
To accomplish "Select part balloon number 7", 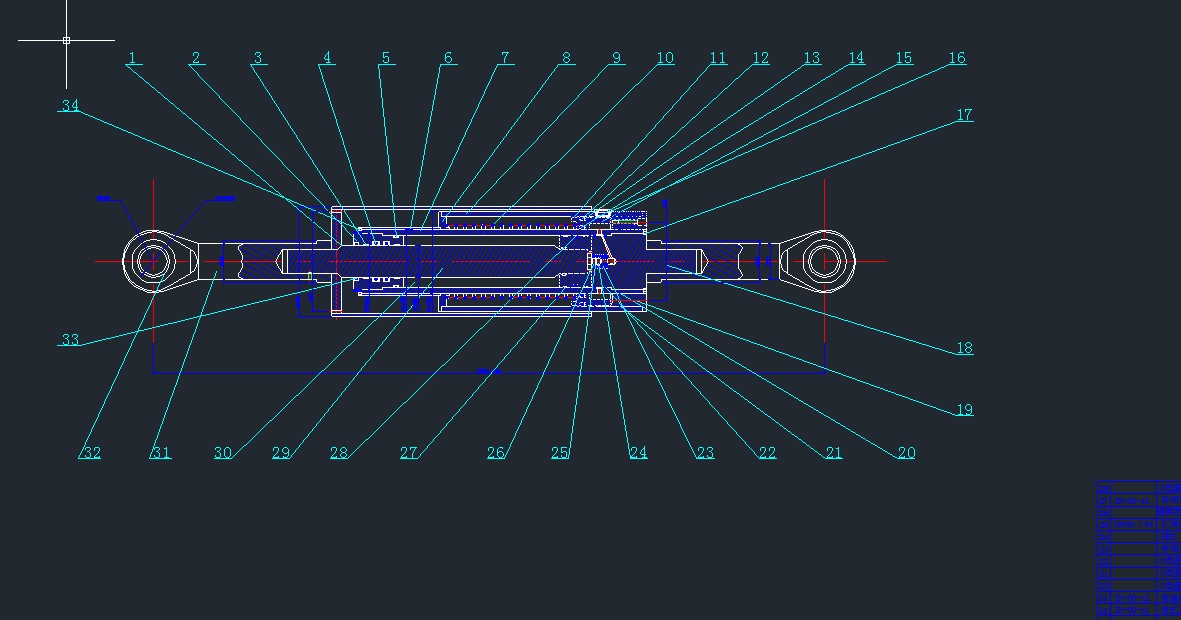I will pyautogui.click(x=505, y=58).
